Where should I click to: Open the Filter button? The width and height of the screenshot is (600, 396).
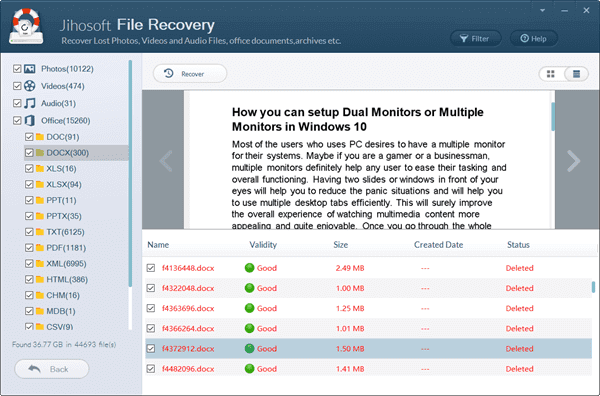476,39
